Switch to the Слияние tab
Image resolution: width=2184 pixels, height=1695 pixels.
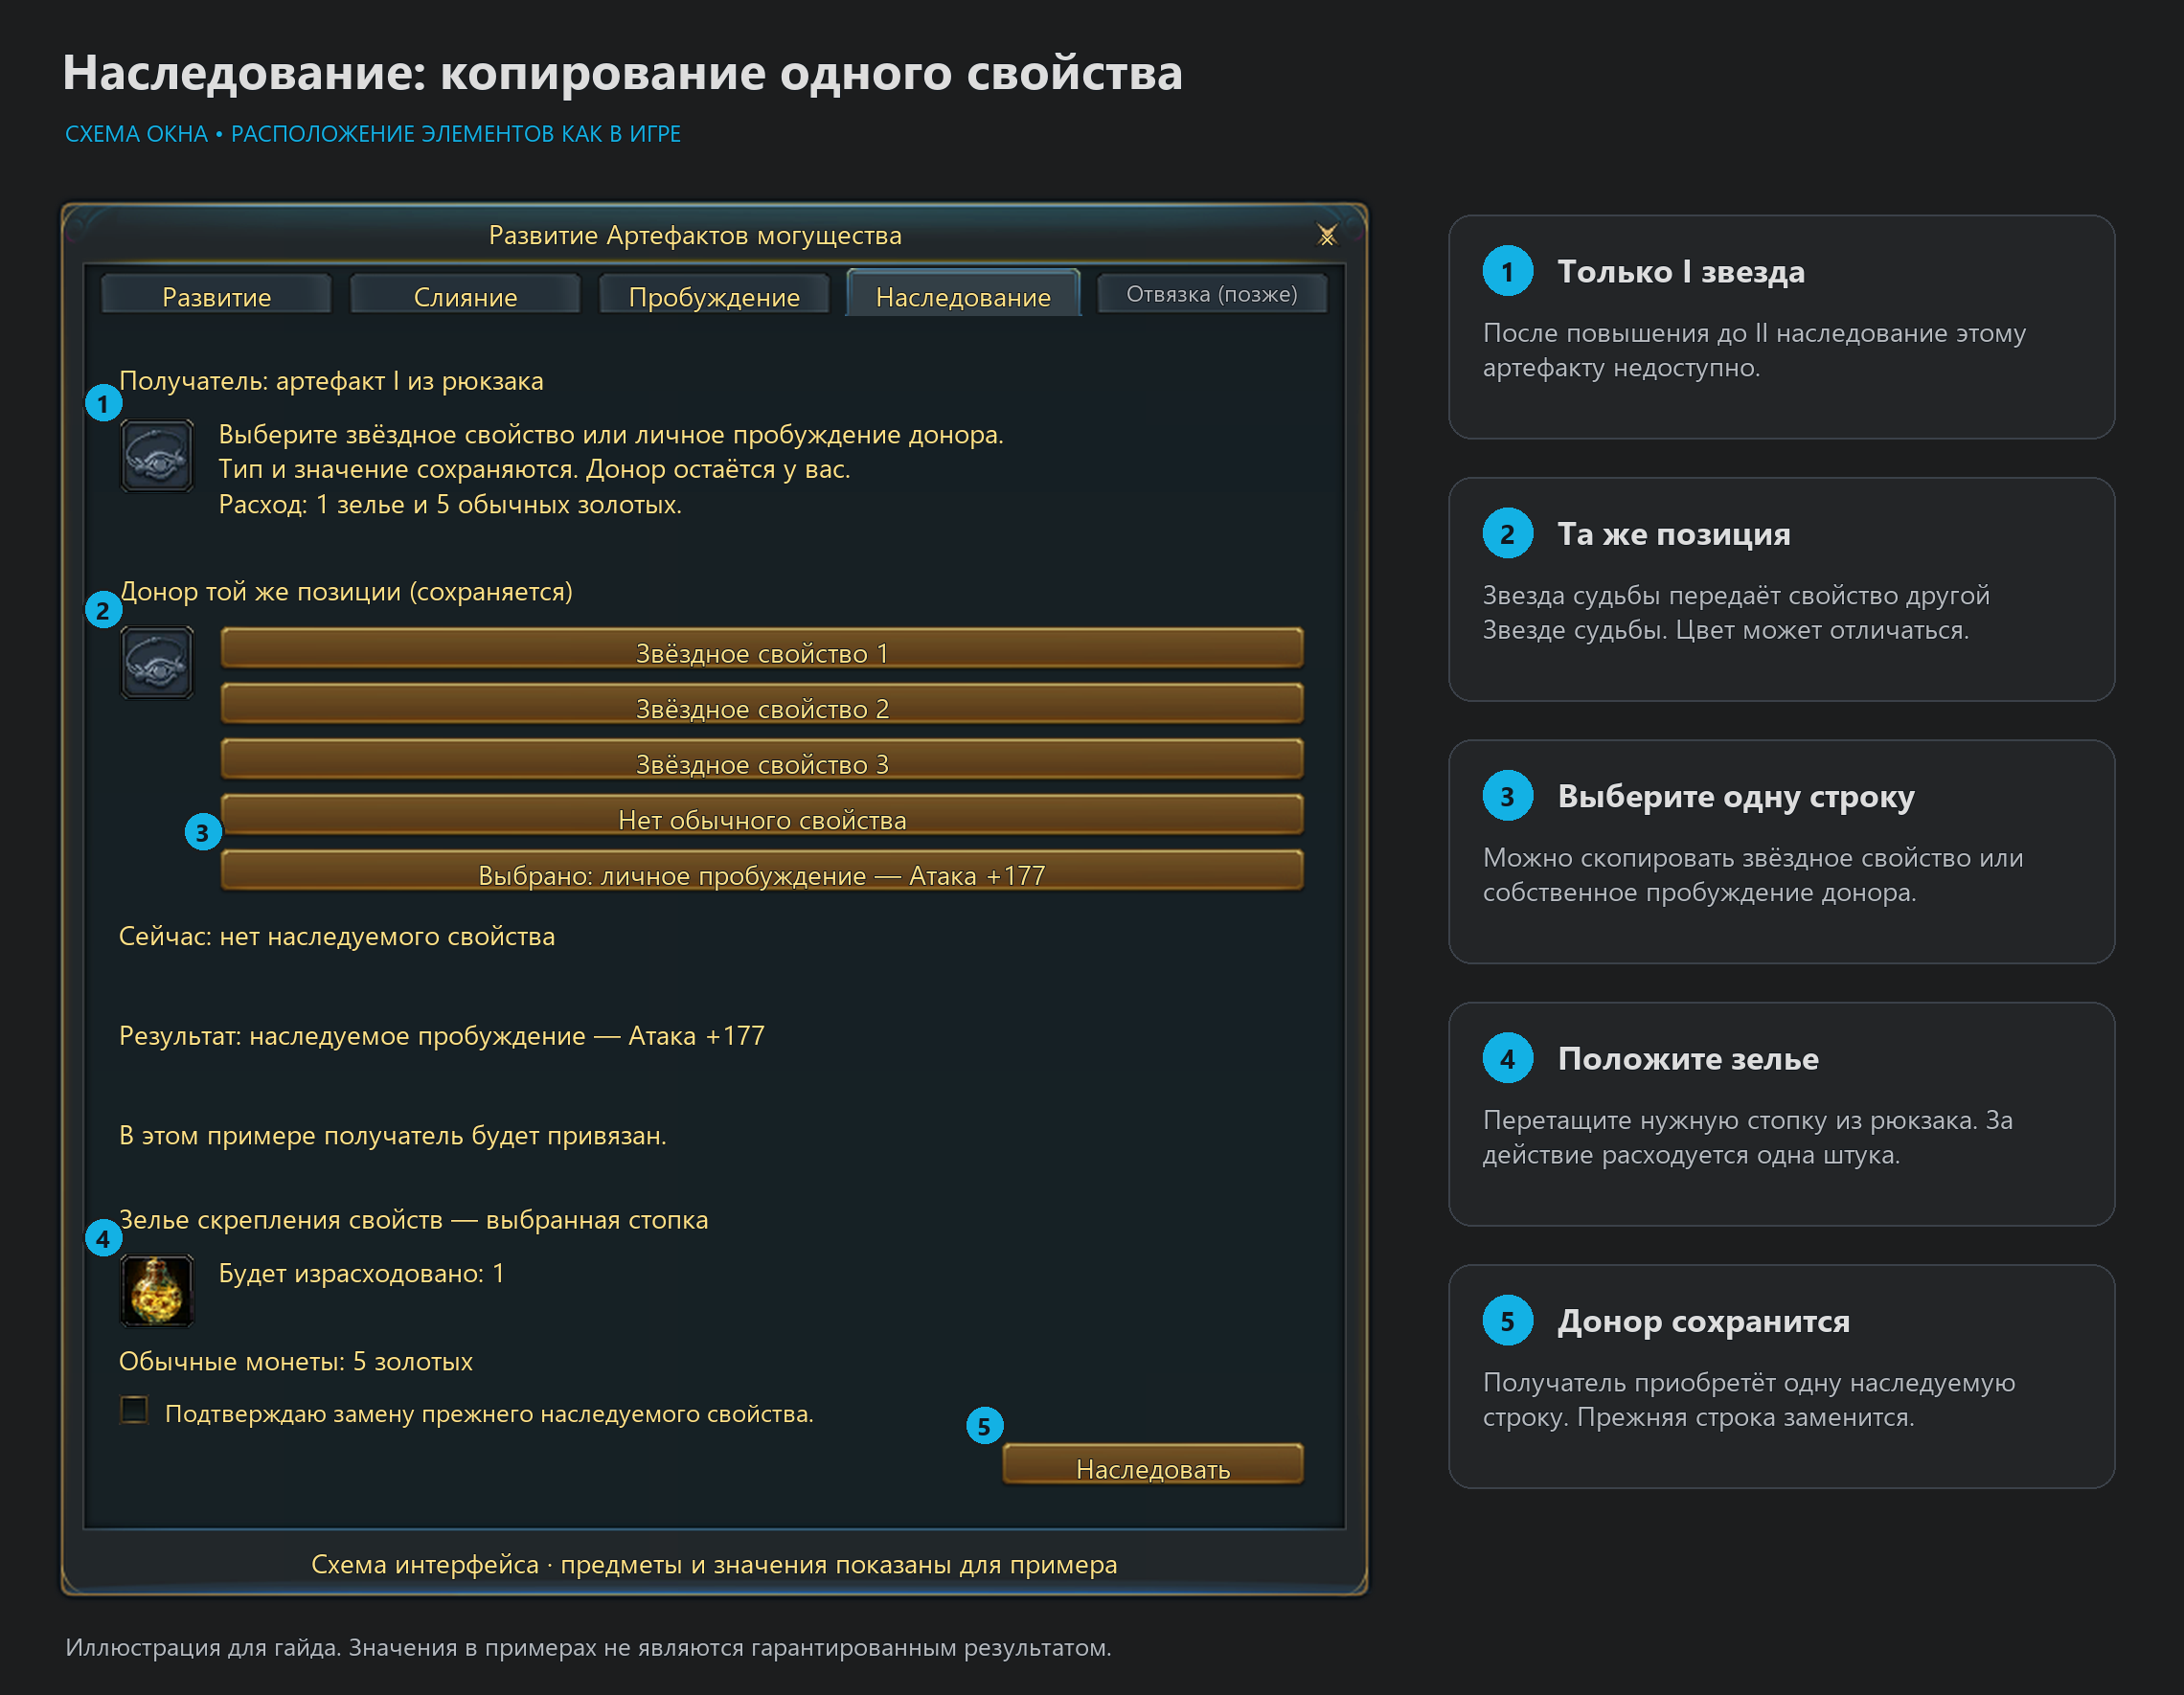[465, 296]
